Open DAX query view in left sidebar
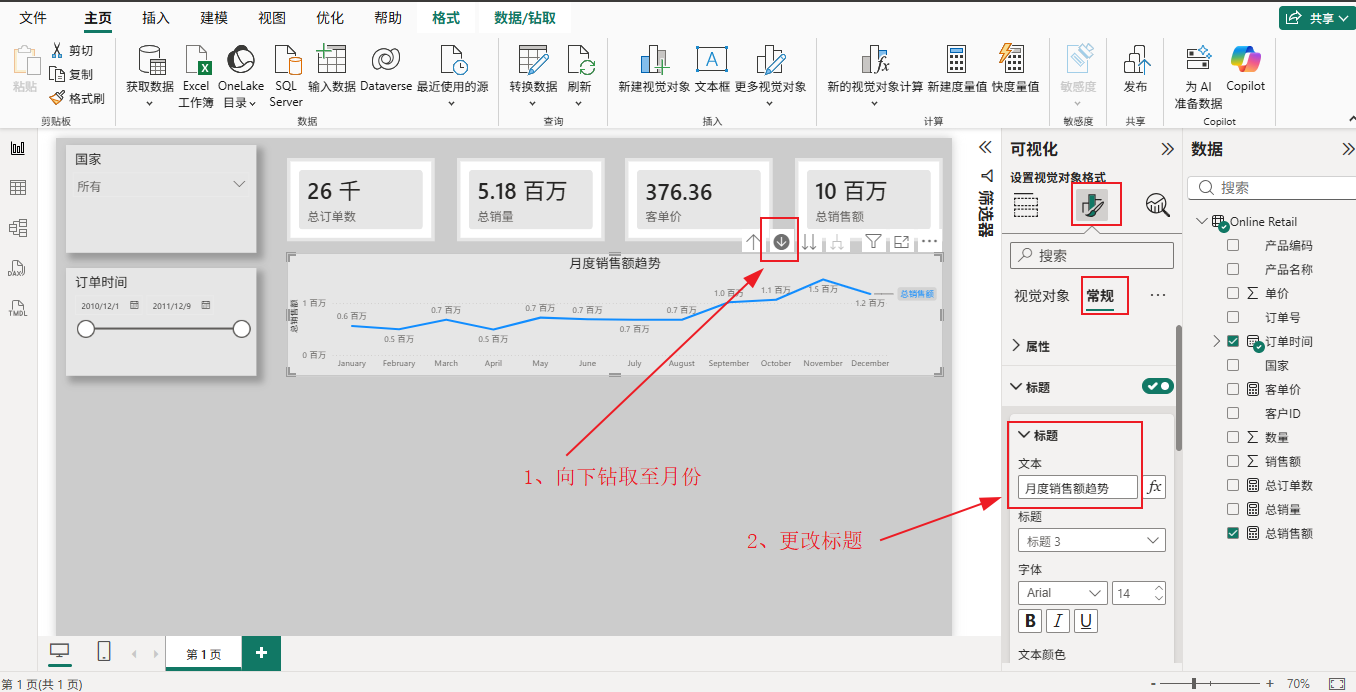This screenshot has width=1356, height=692. 18,268
